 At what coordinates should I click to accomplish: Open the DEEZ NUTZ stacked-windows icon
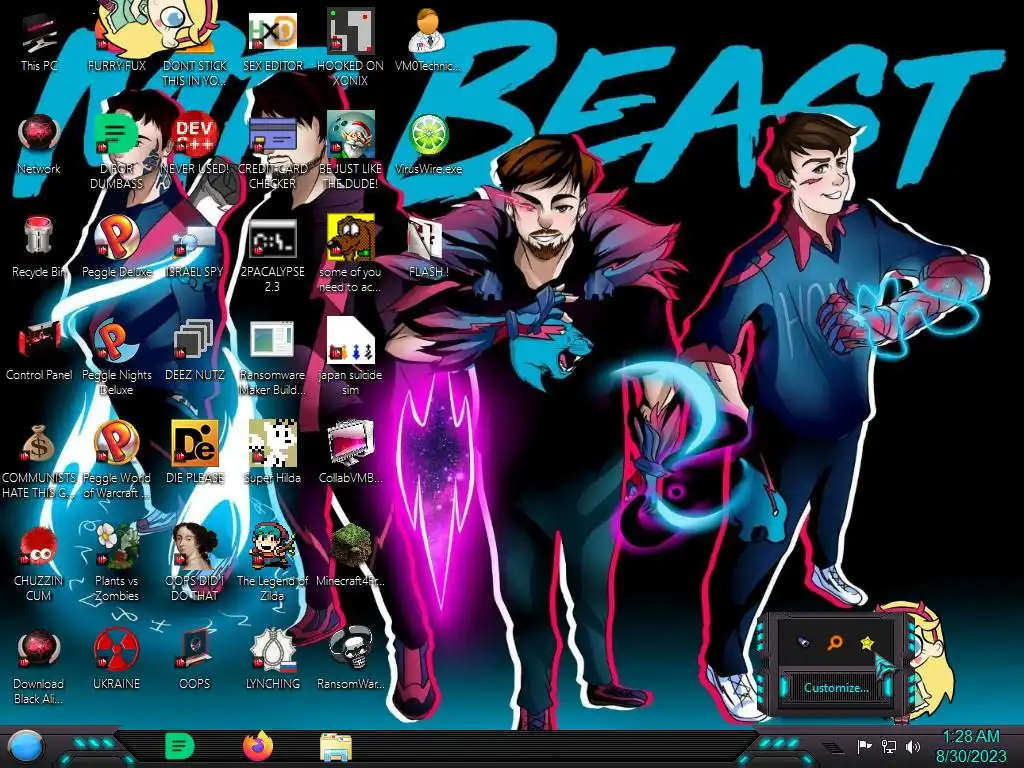195,340
